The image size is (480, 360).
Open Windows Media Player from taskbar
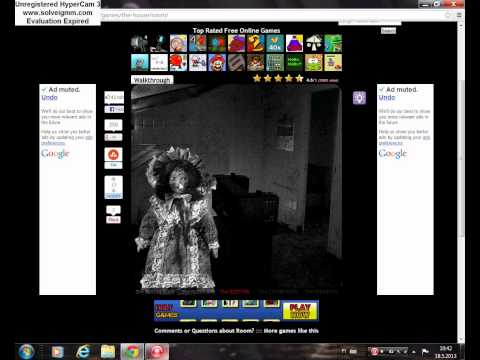point(57,352)
